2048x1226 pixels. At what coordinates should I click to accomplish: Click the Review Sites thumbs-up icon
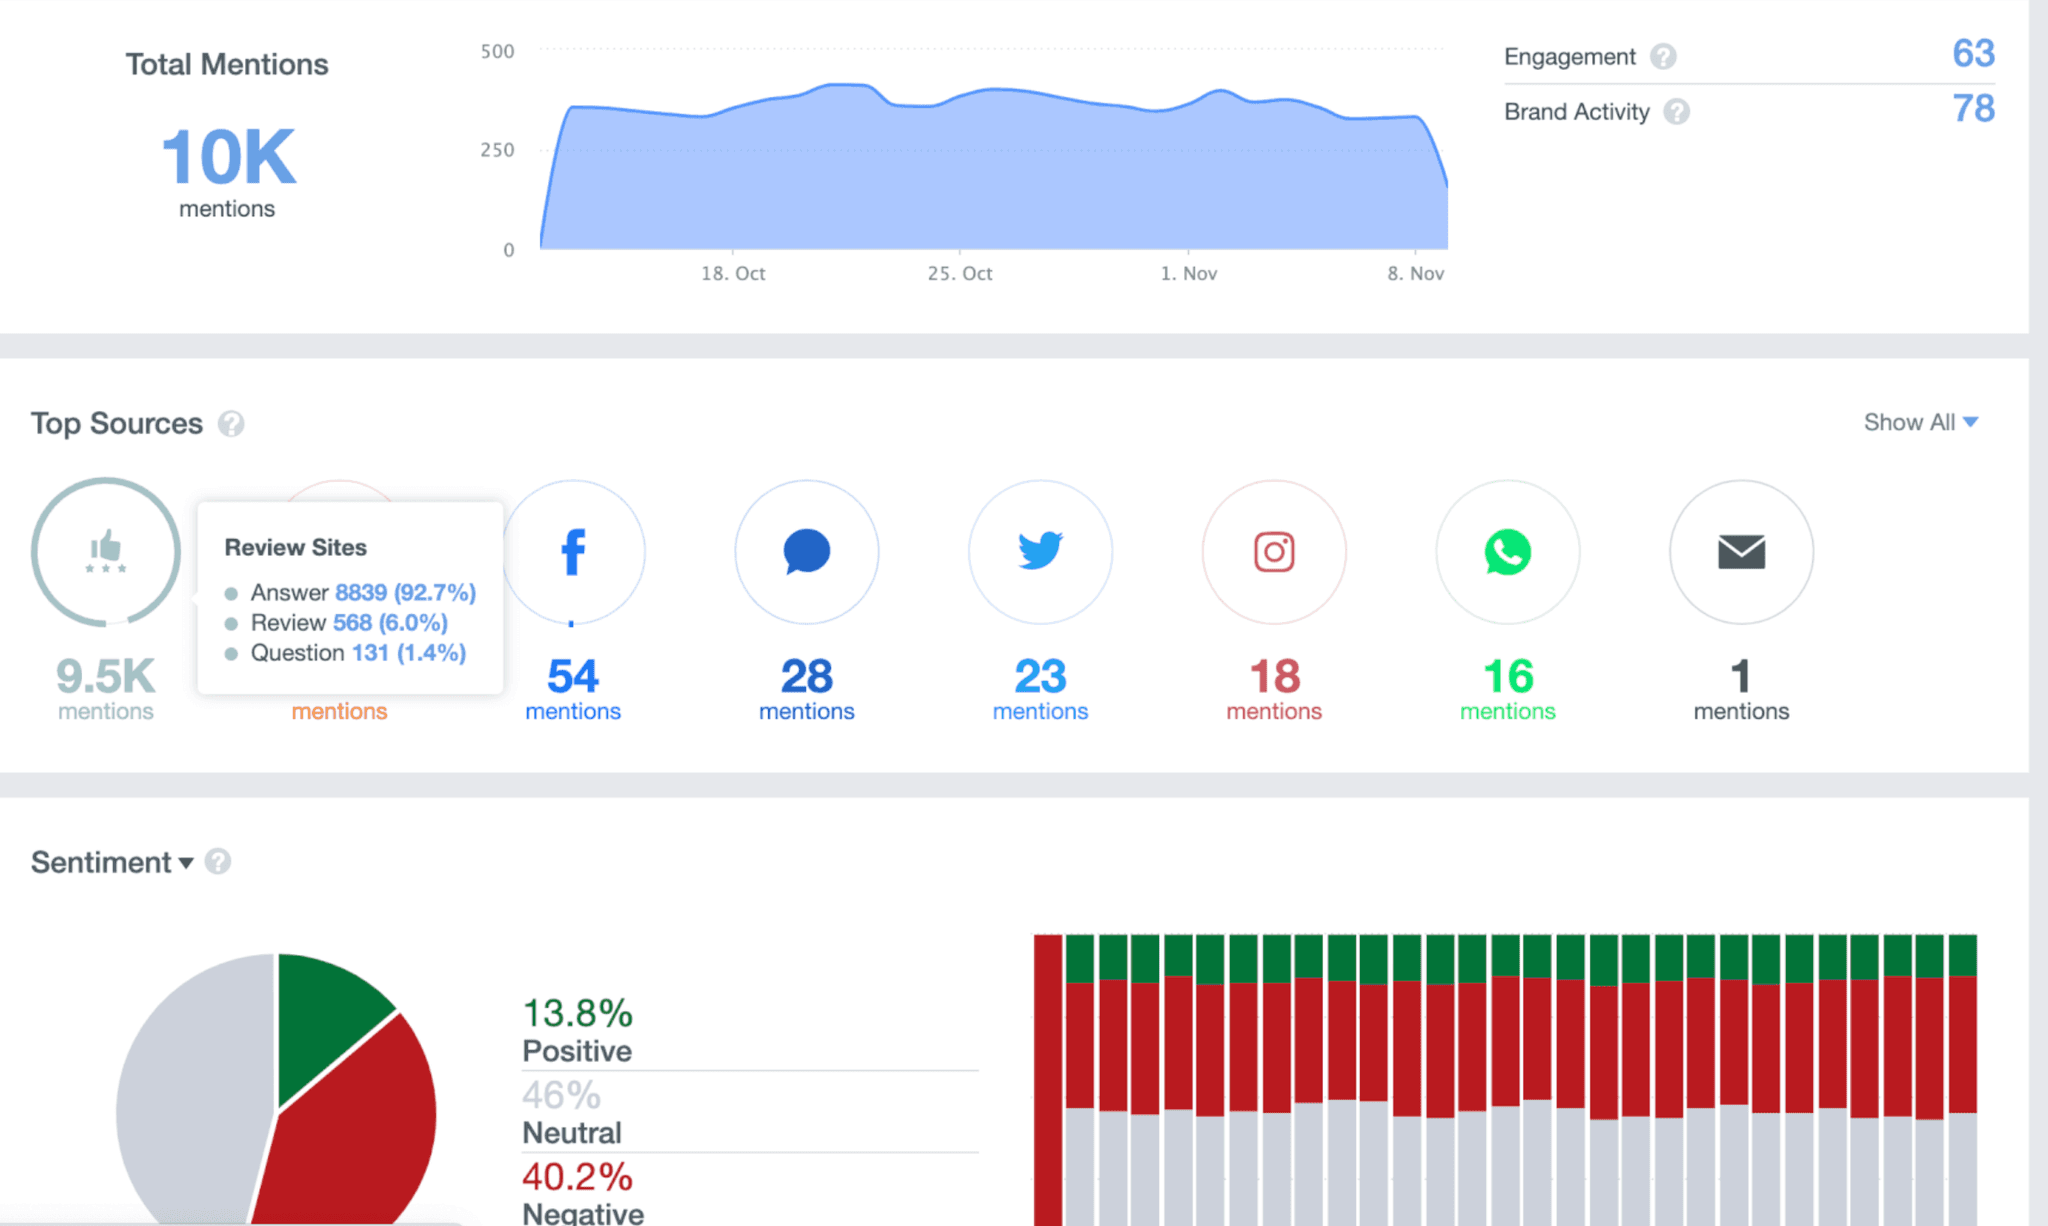tap(105, 551)
